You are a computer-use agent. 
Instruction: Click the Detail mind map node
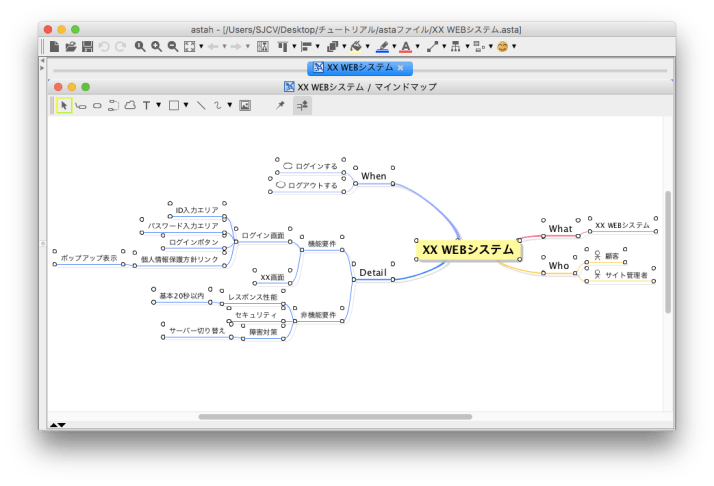(x=372, y=272)
